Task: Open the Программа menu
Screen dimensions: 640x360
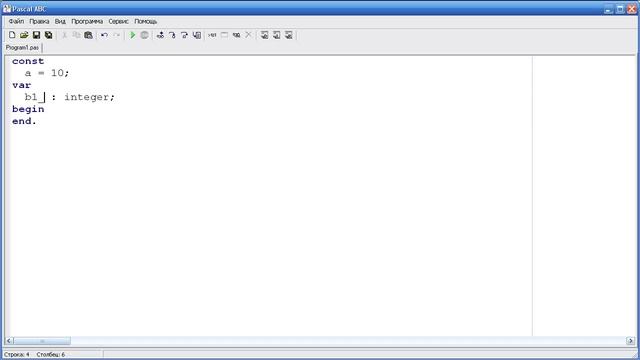Action: click(x=87, y=21)
